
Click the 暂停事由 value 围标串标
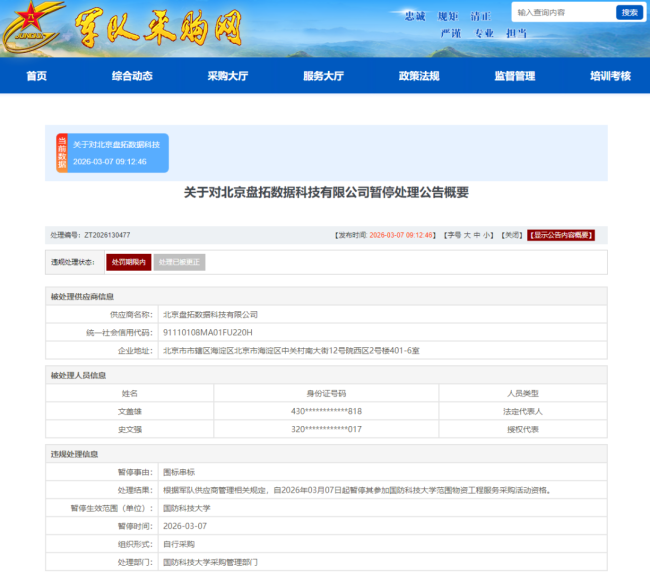click(x=179, y=472)
